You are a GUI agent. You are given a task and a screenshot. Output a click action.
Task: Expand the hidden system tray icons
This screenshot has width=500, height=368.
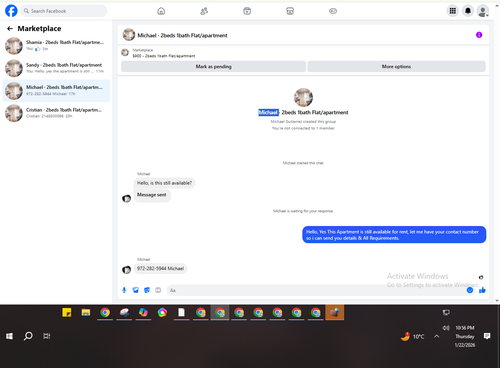[x=437, y=336]
